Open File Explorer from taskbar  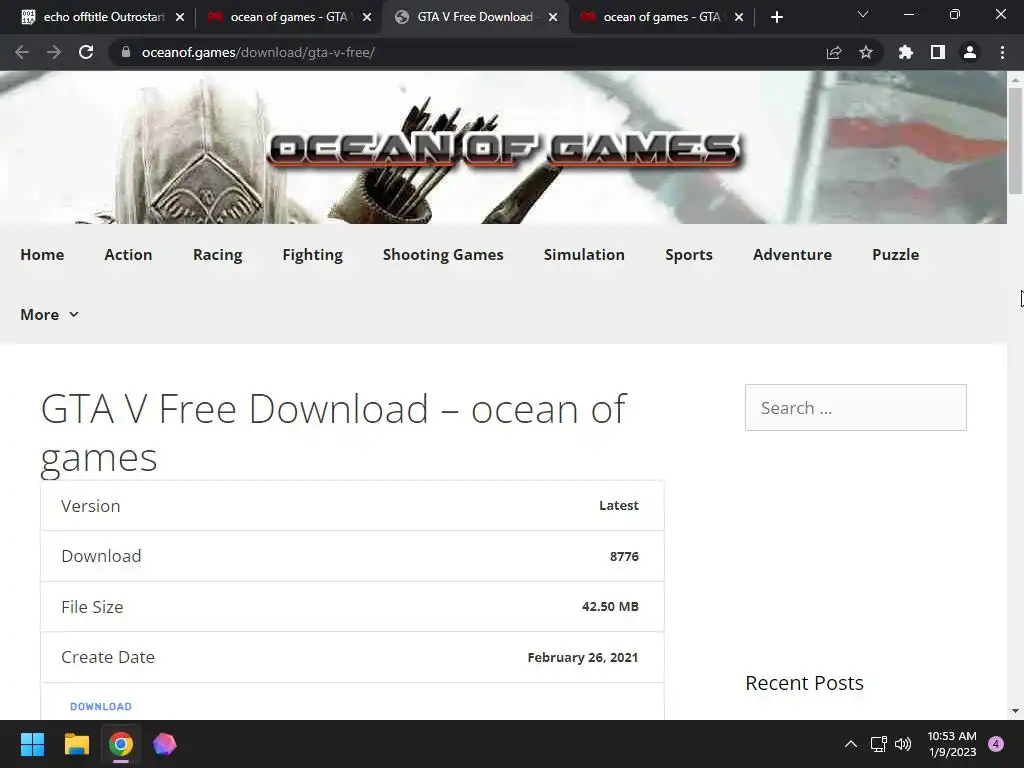click(x=76, y=744)
